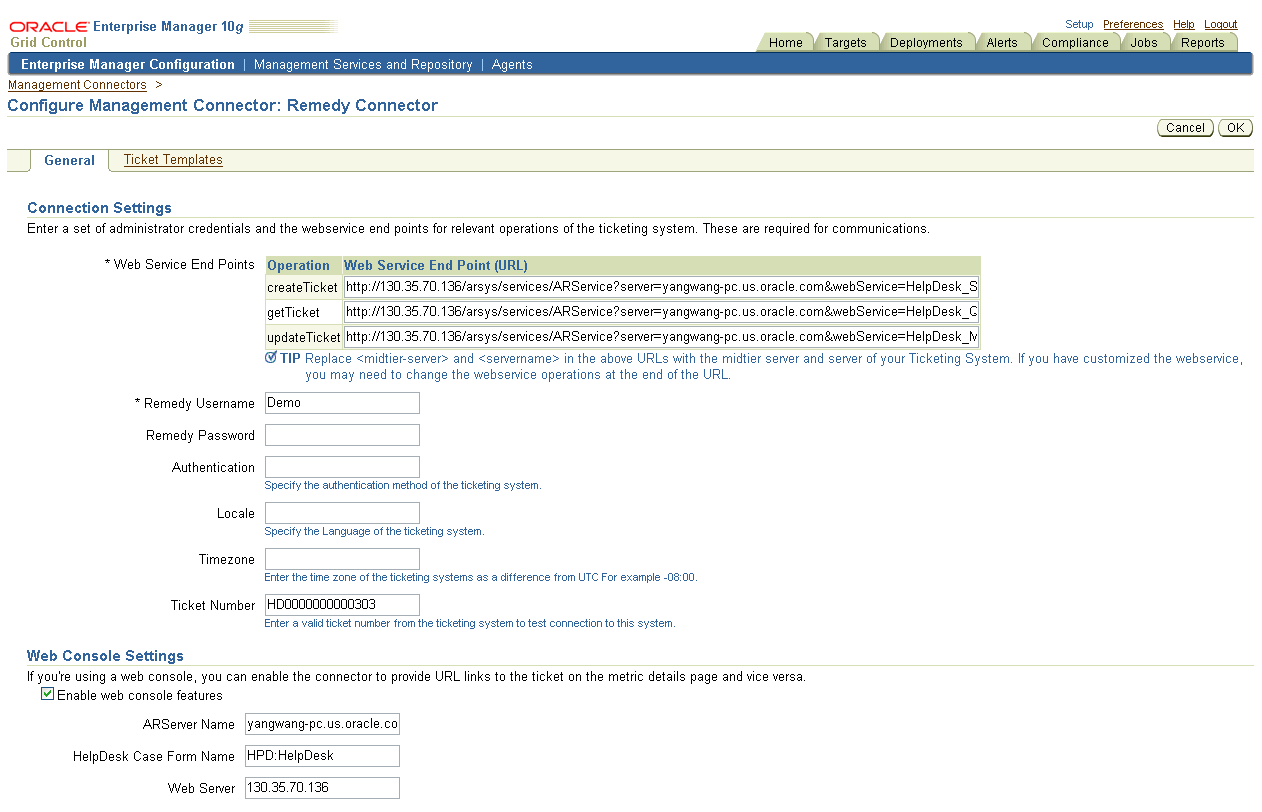Open the Compliance tab
Image resolution: width=1262 pixels, height=812 pixels.
pyautogui.click(x=1075, y=43)
